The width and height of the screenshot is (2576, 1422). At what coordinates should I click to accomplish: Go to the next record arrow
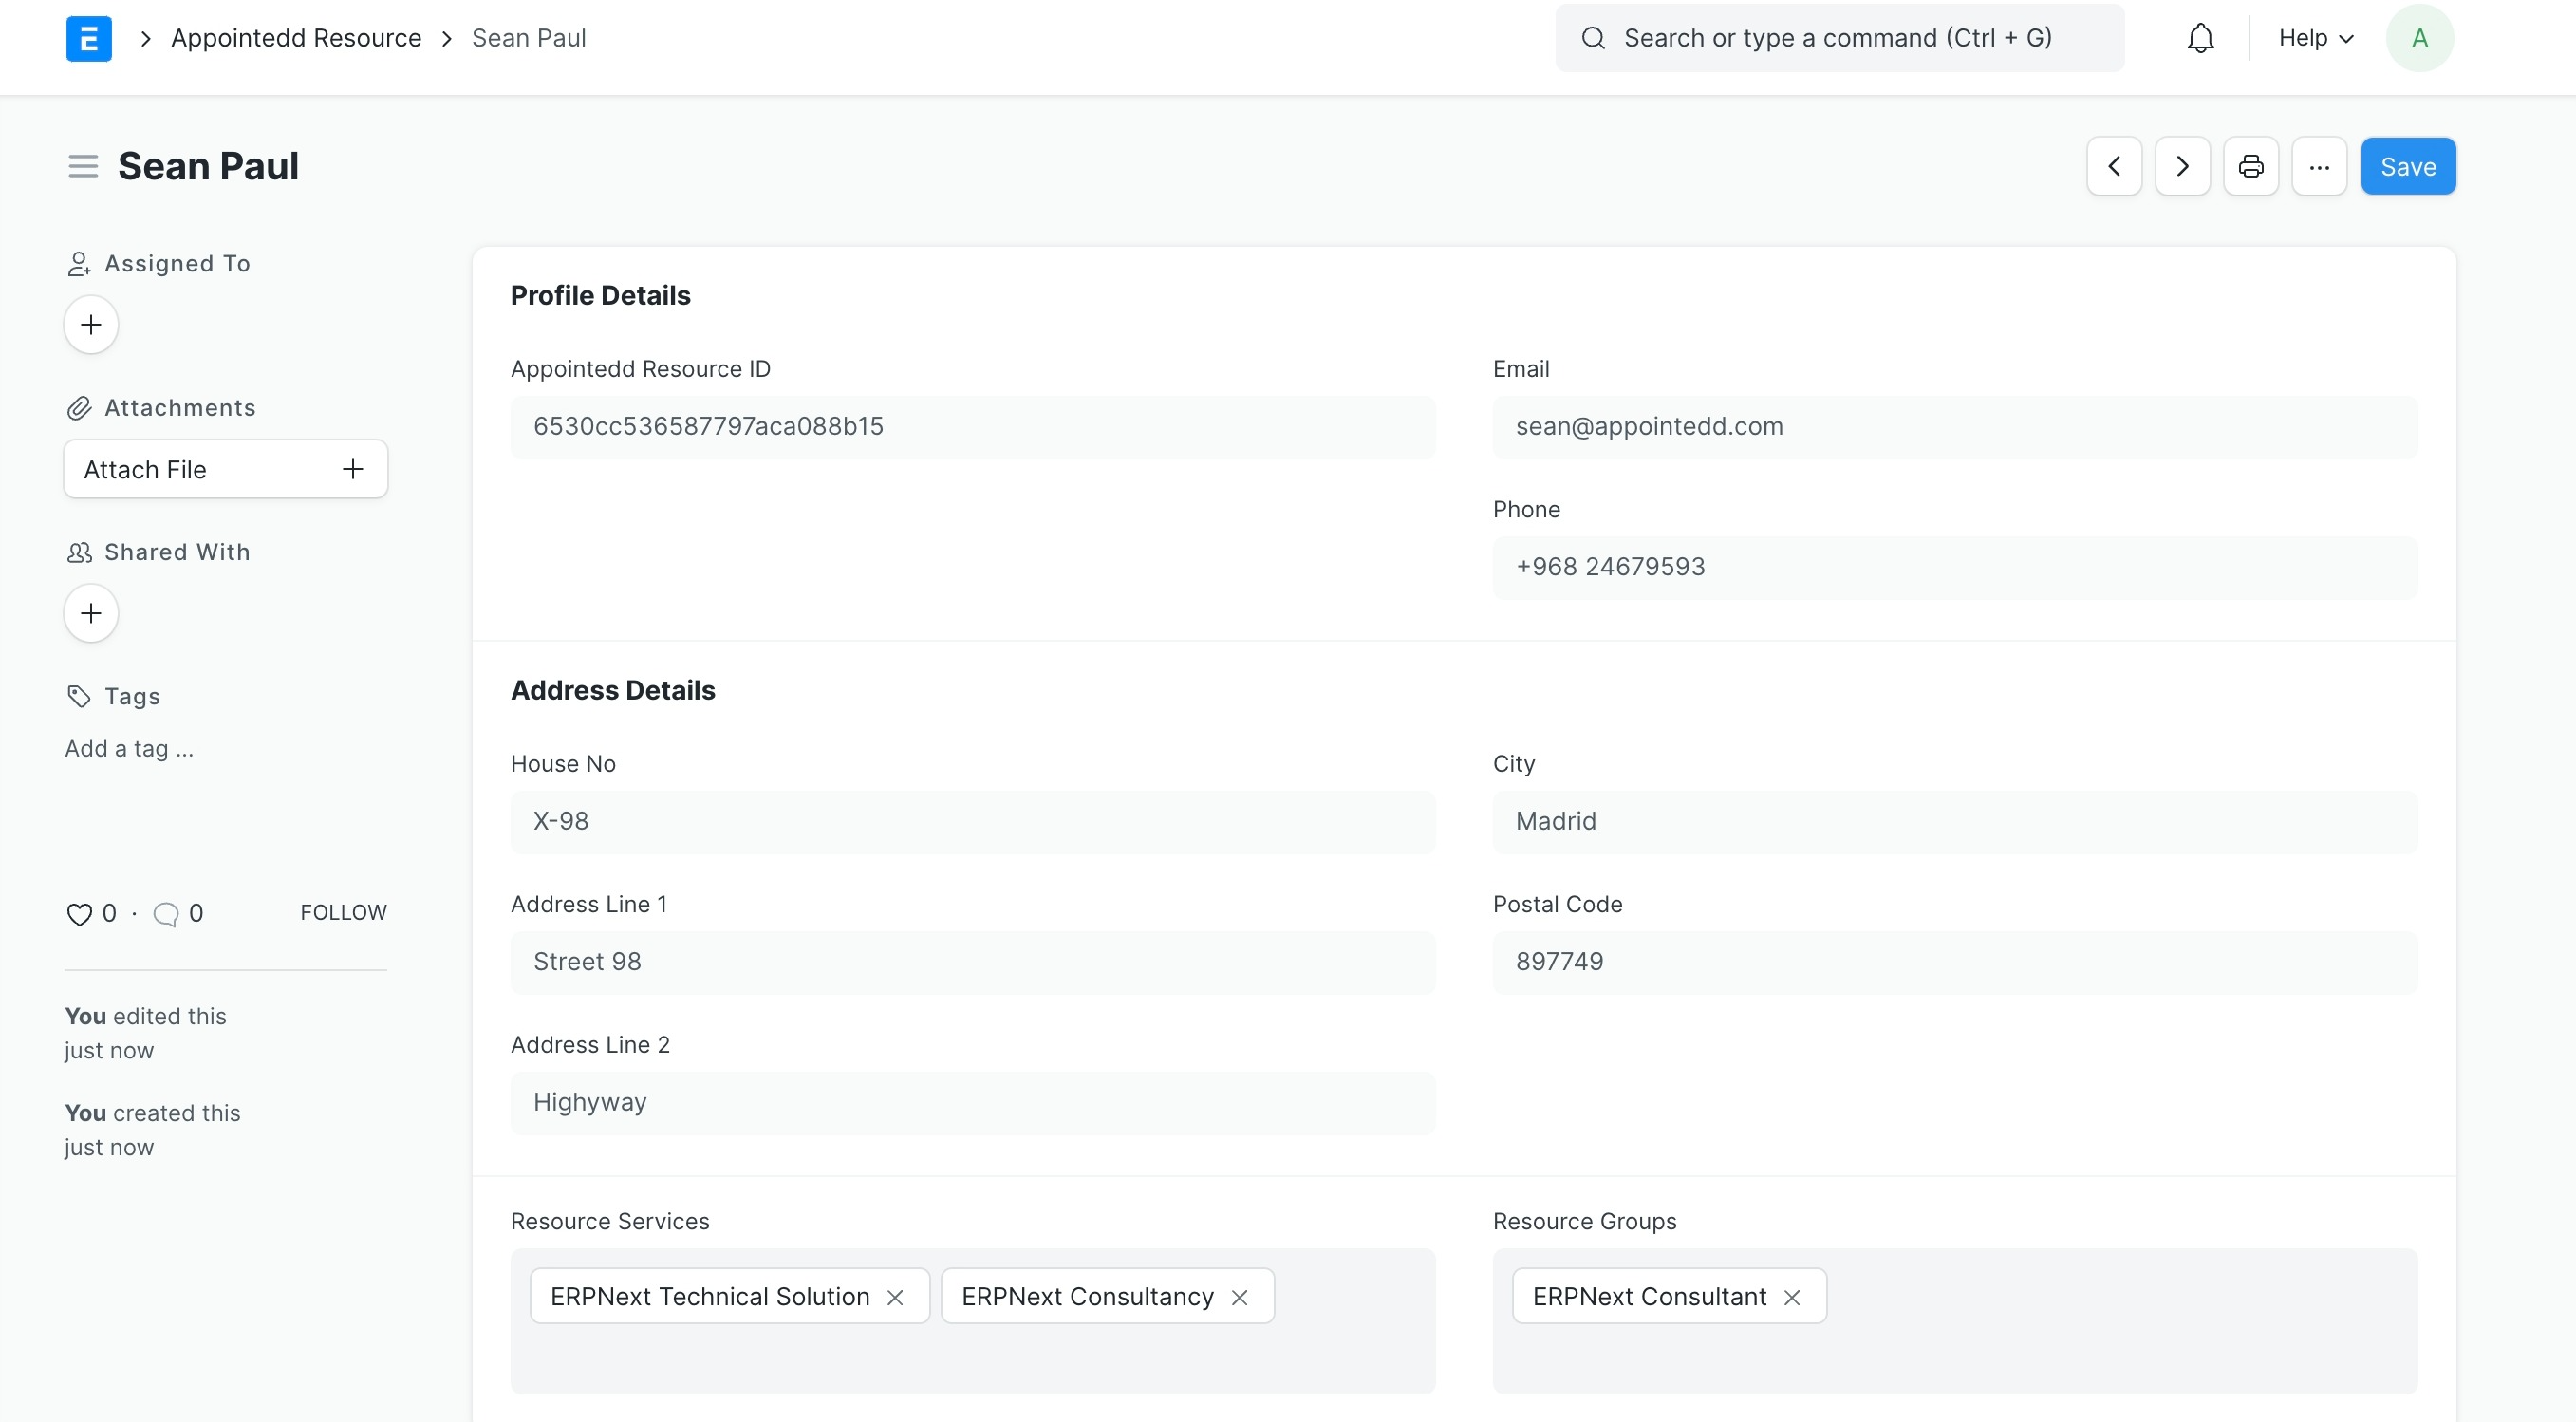pyautogui.click(x=2182, y=166)
